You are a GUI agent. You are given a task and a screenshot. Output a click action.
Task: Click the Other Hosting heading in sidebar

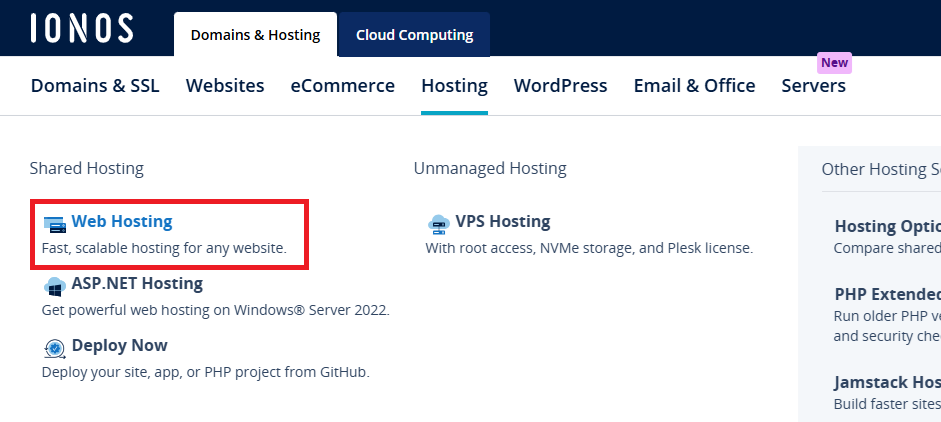[x=881, y=169]
